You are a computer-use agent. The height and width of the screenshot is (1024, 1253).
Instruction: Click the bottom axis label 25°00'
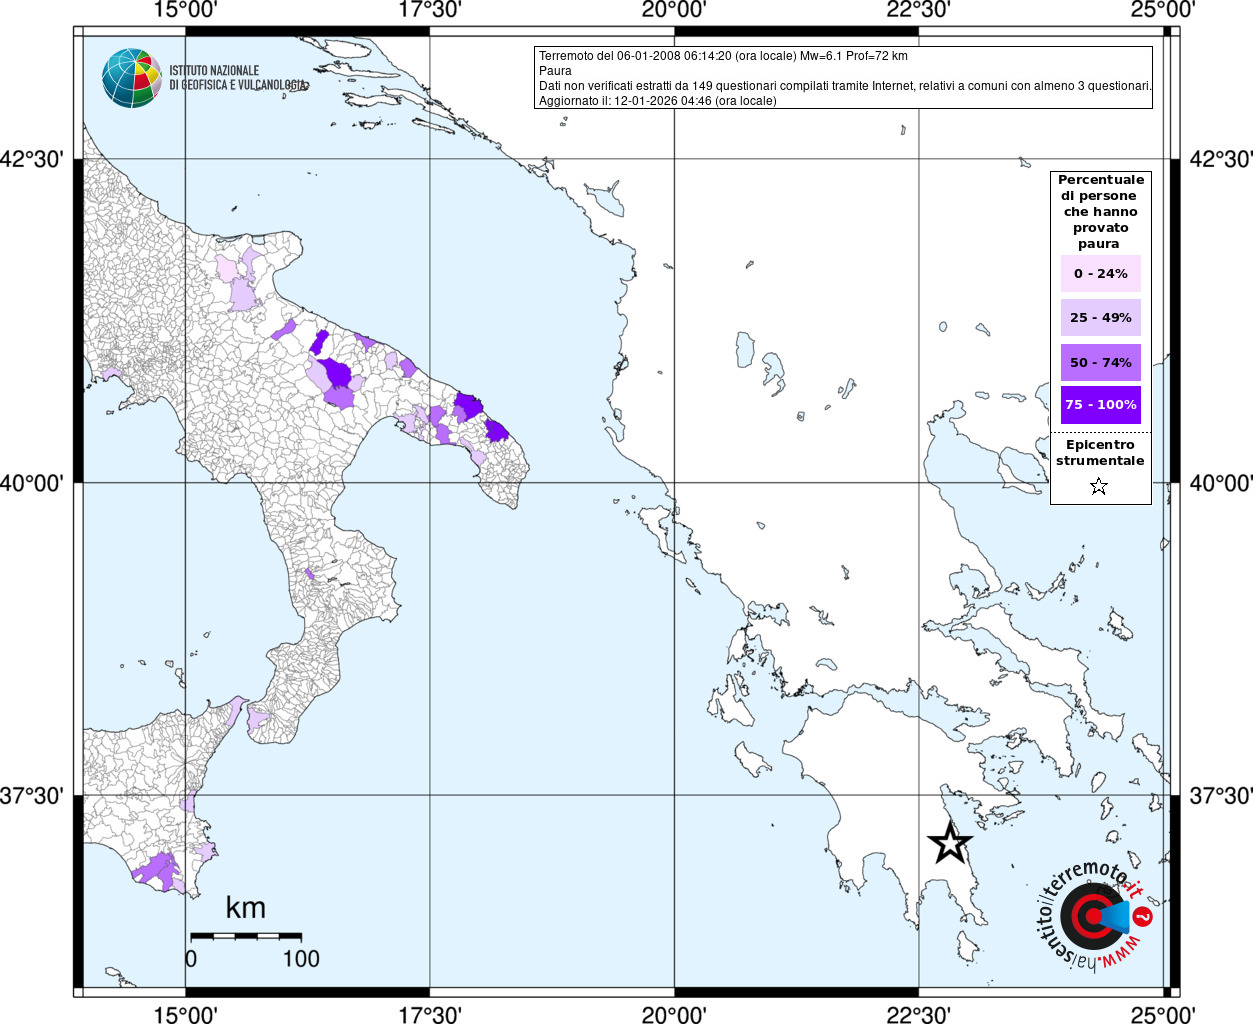click(1163, 1015)
